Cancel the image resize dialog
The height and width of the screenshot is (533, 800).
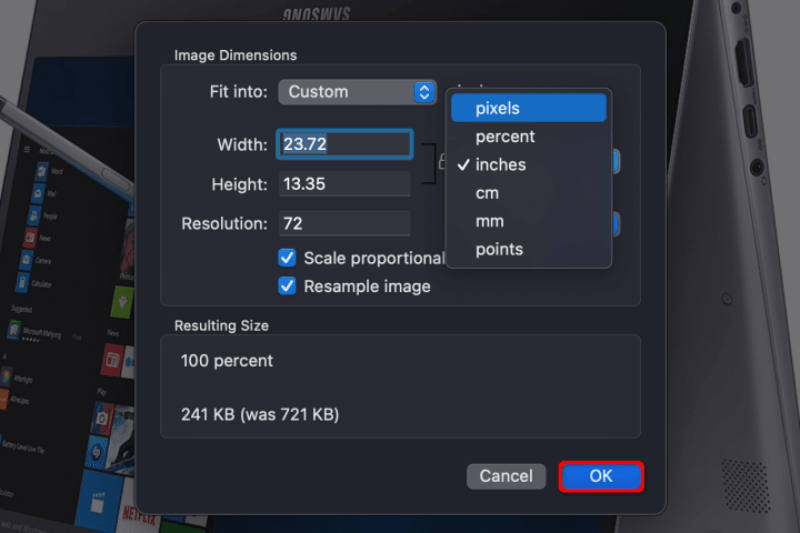pos(506,476)
